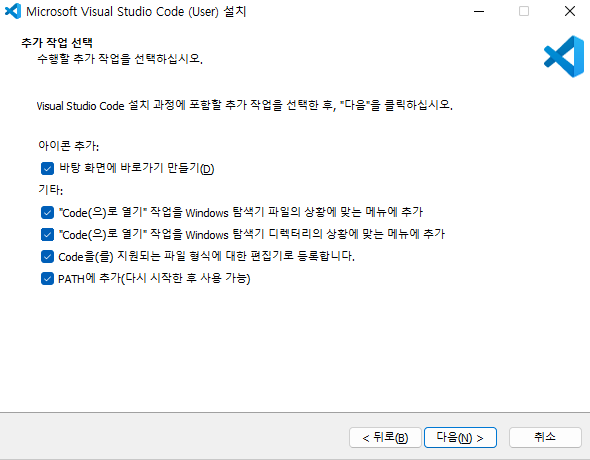Image resolution: width=590 pixels, height=460 pixels.
Task: Click the 수행할 추가 작업을 선택하십시오 subtitle
Action: click(120, 59)
